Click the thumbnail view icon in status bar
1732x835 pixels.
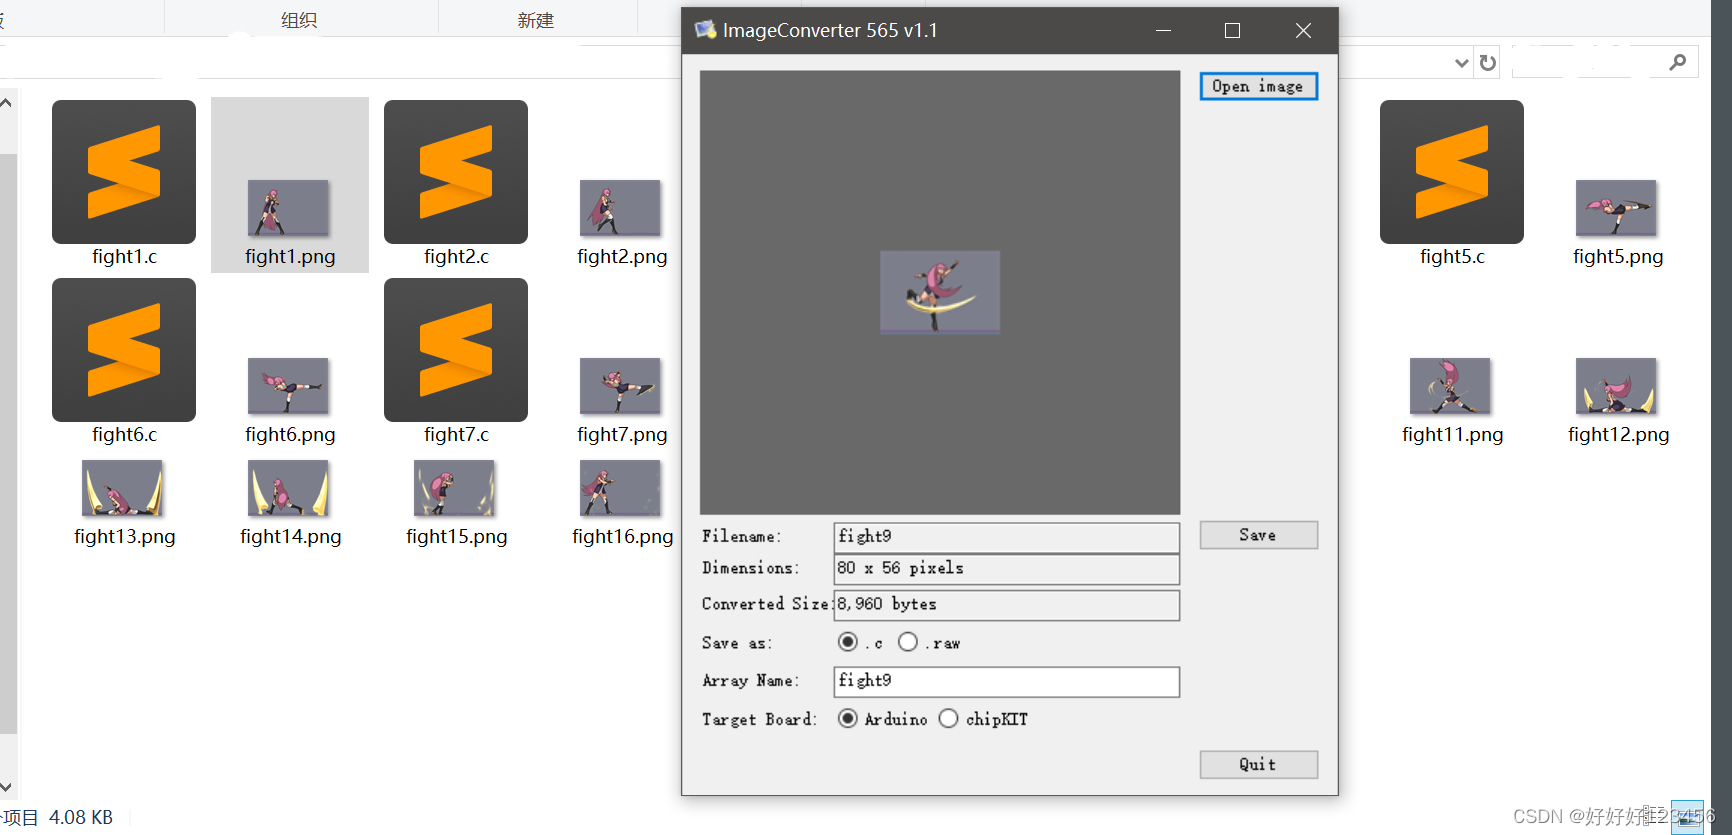click(x=1688, y=817)
